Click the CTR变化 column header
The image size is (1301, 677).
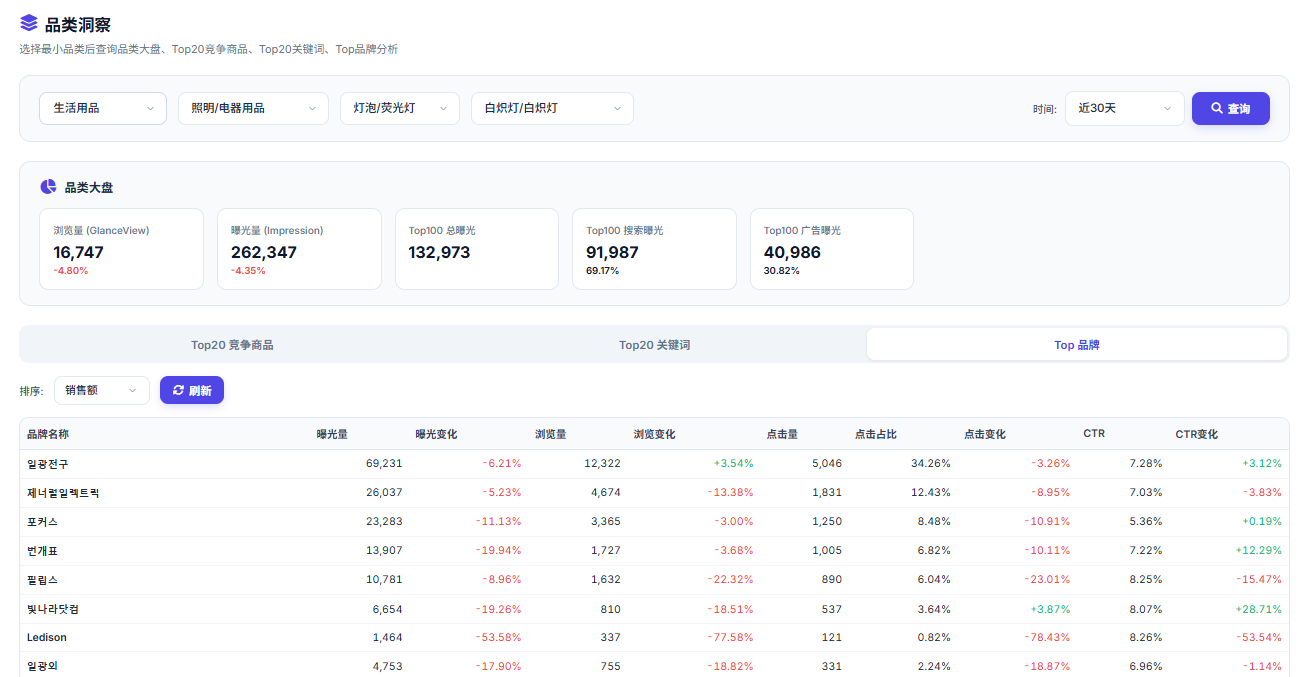click(1196, 434)
